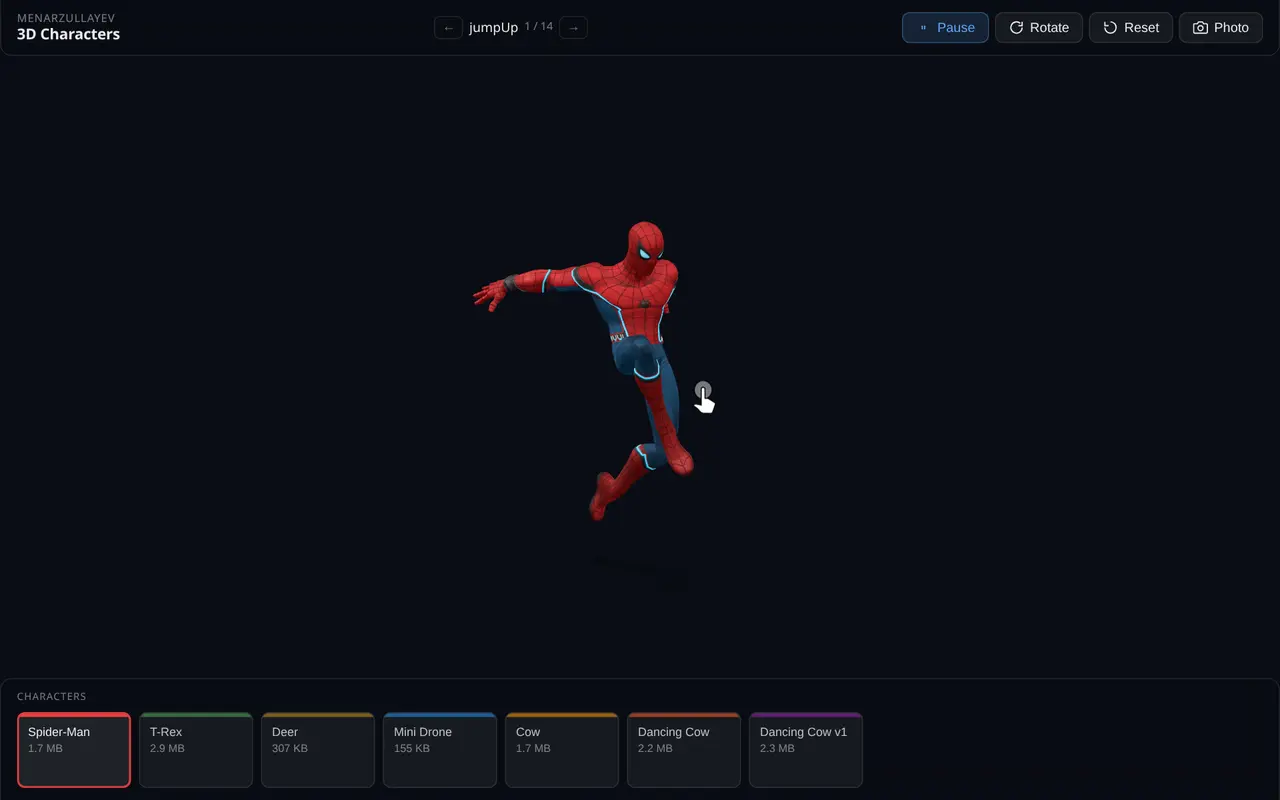The width and height of the screenshot is (1280, 800).
Task: Switch to the Mini Drone model
Action: (x=440, y=750)
